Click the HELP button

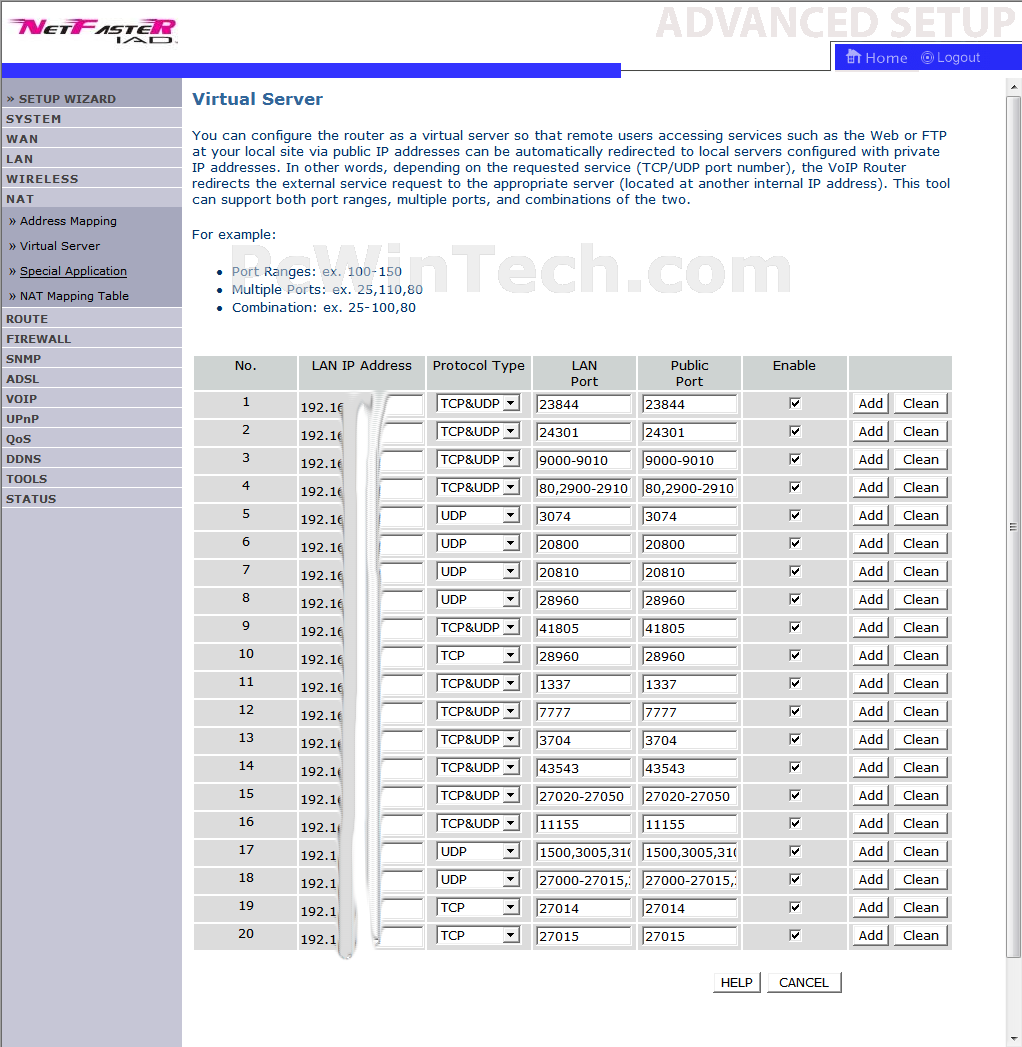(736, 982)
